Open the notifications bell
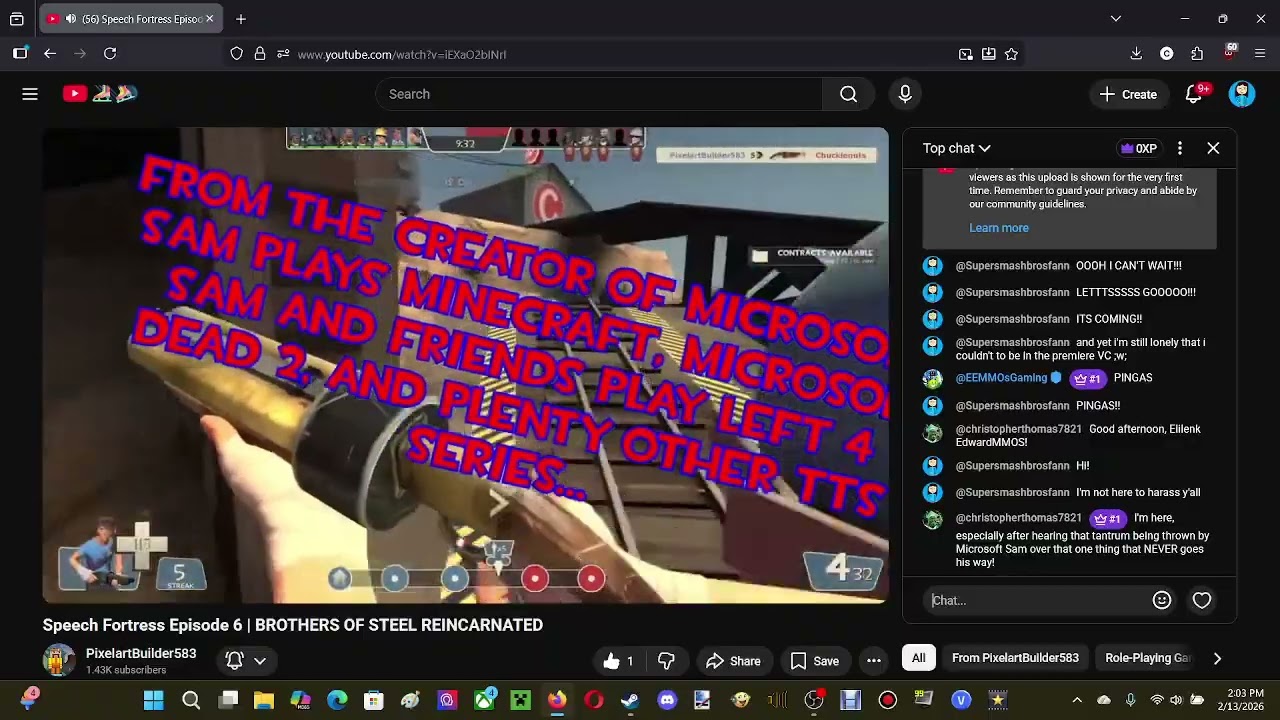 (x=1194, y=94)
